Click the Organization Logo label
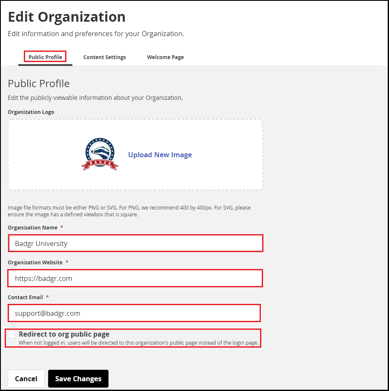The width and height of the screenshot is (389, 391). pyautogui.click(x=31, y=112)
